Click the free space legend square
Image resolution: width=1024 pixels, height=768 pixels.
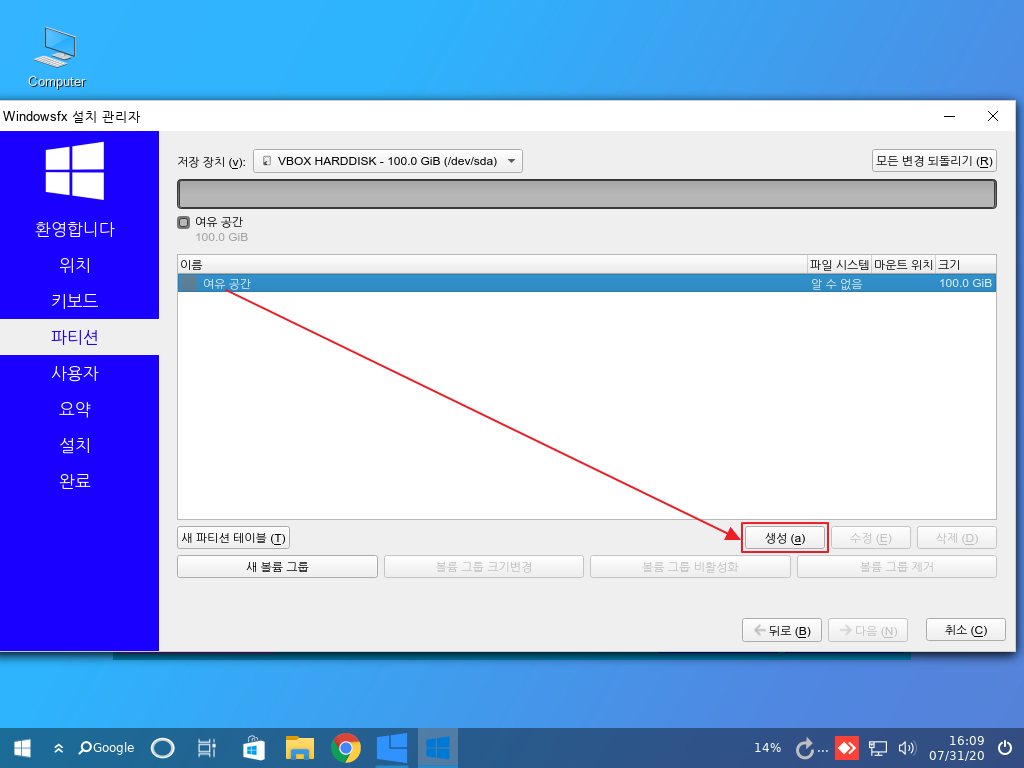point(184,222)
